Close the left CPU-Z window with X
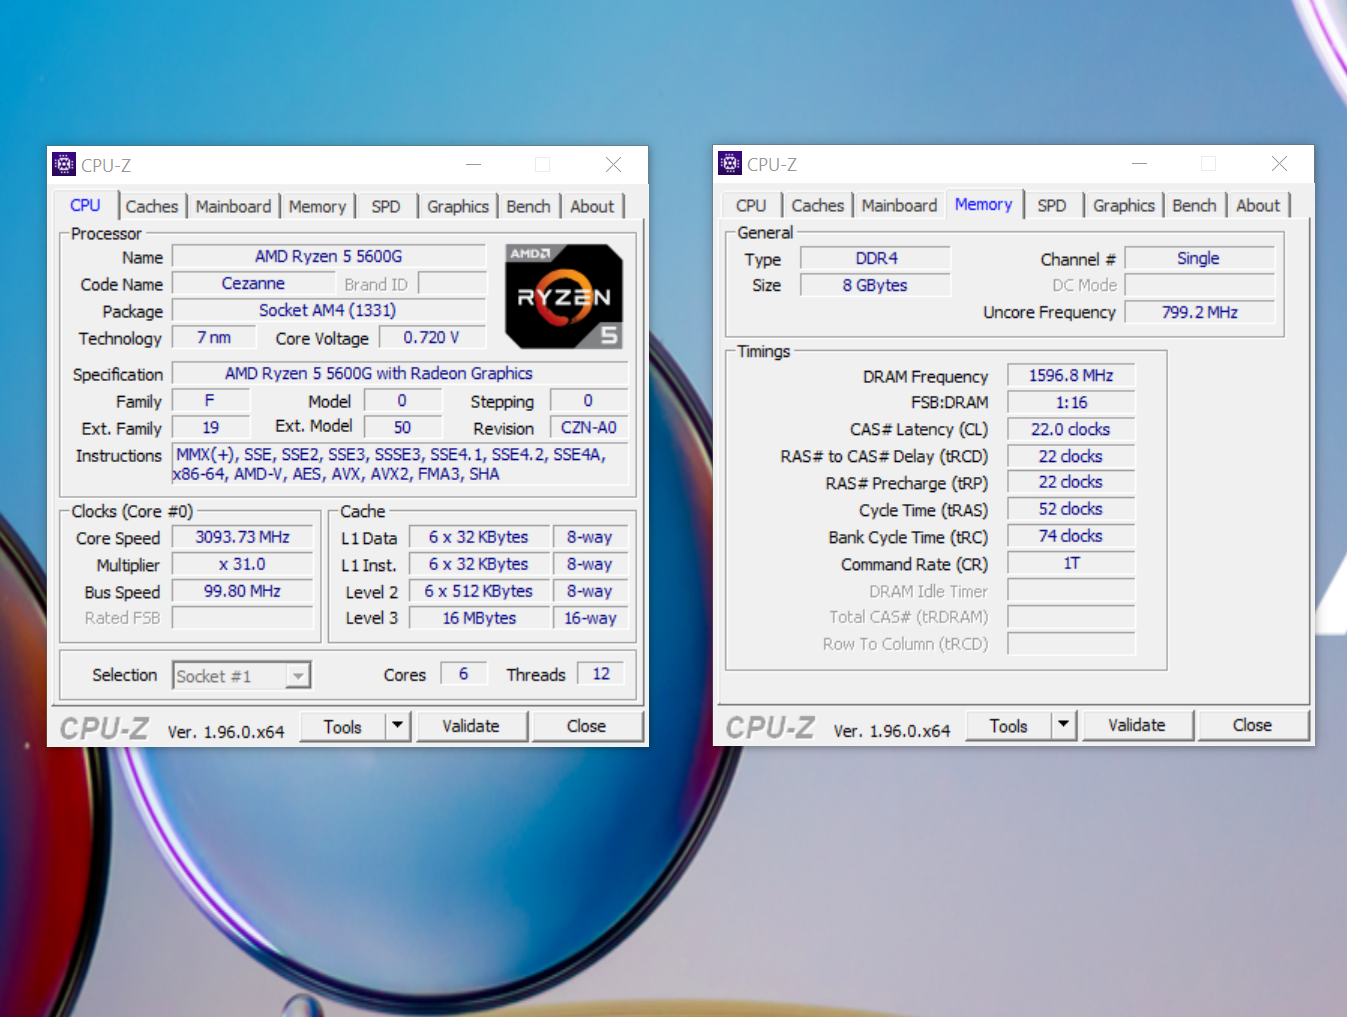The width and height of the screenshot is (1347, 1017). 613,165
